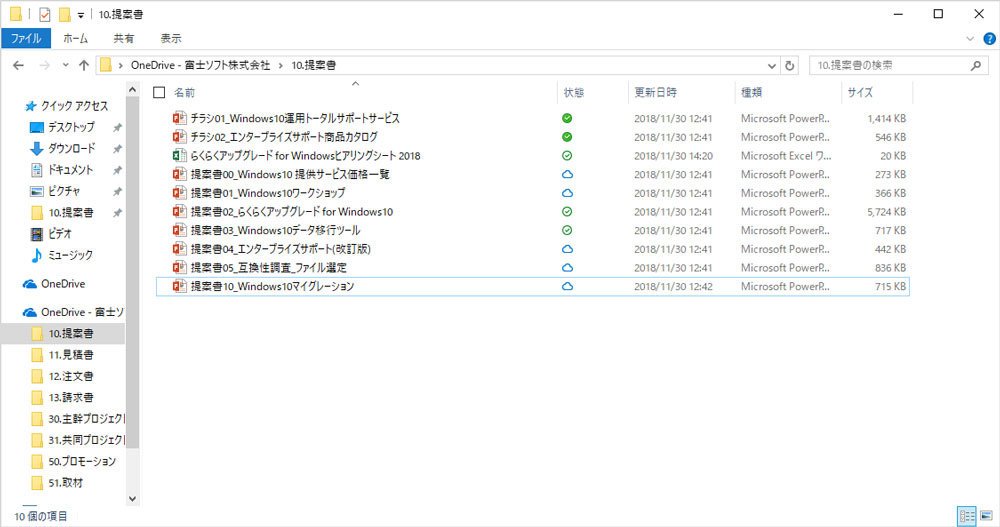Open the address bar history dropdown
1000x527 pixels.
pos(772,65)
